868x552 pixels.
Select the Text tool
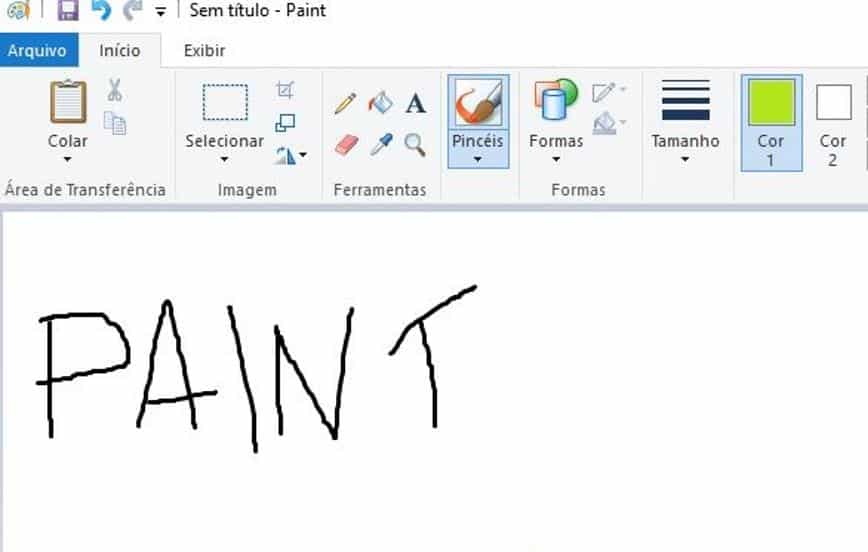(416, 104)
